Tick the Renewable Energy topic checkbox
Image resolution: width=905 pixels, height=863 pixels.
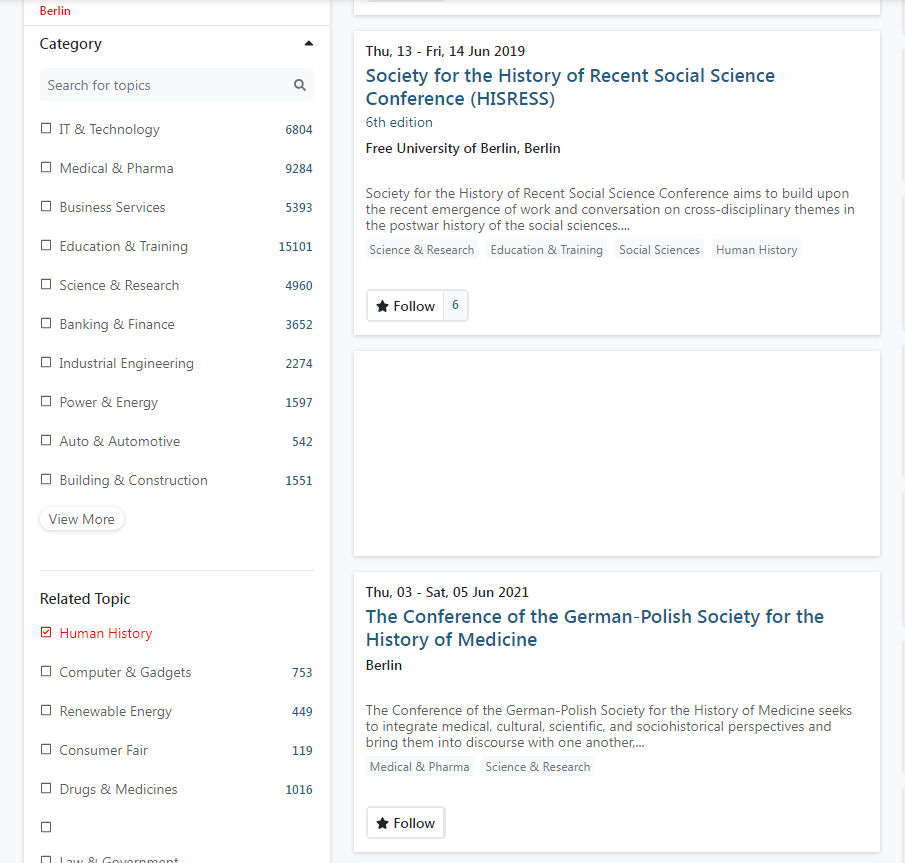[x=46, y=710]
